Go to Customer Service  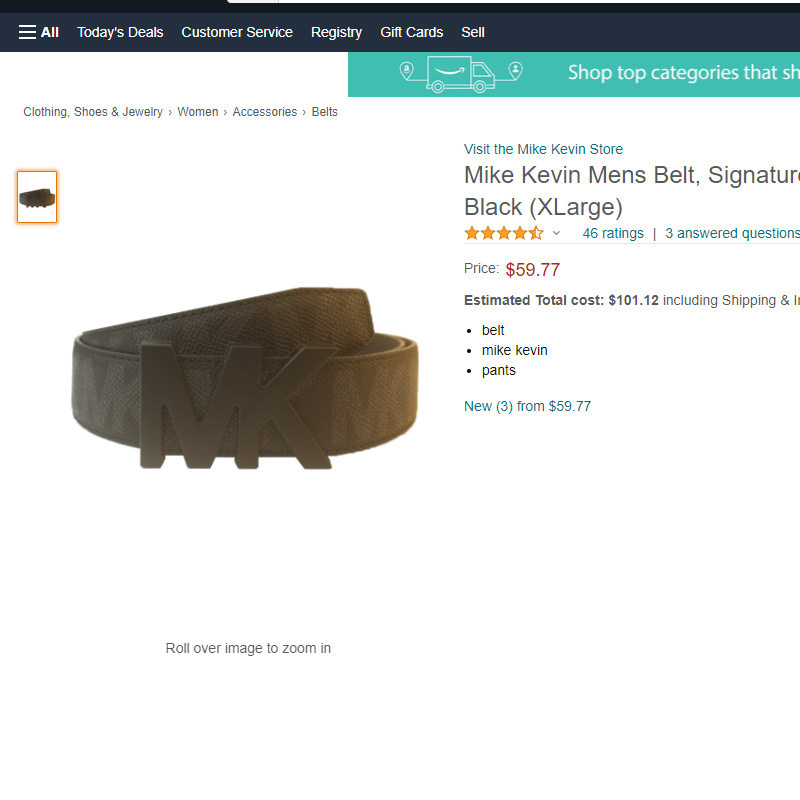[237, 32]
